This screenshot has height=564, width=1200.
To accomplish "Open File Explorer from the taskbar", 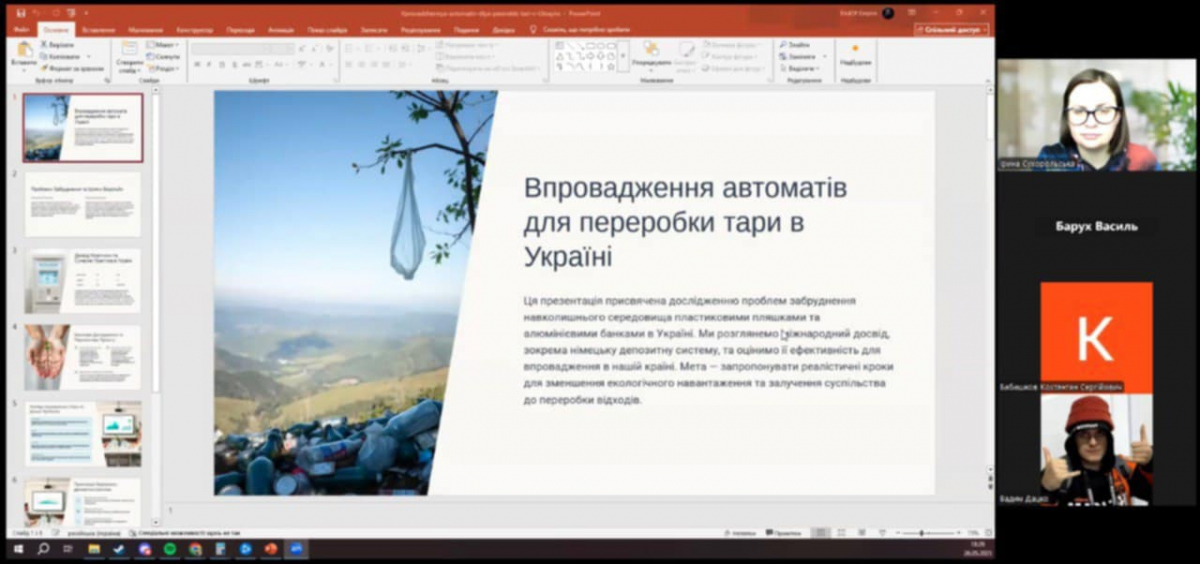I will coord(94,549).
